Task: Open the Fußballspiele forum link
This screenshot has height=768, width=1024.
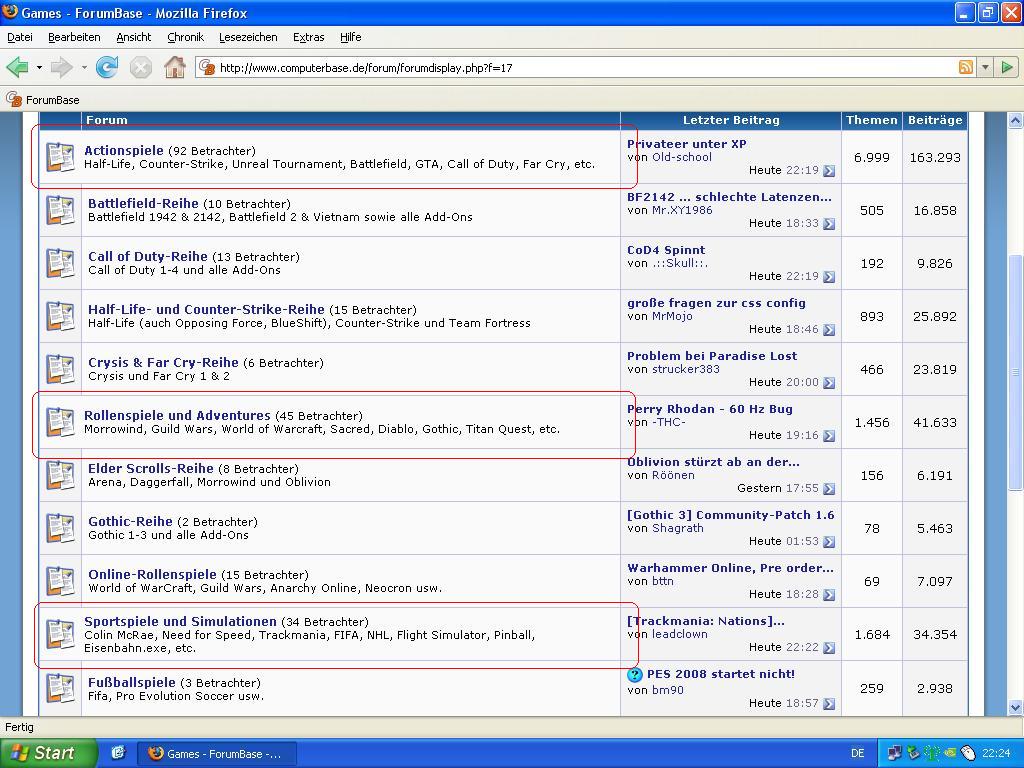Action: [131, 682]
